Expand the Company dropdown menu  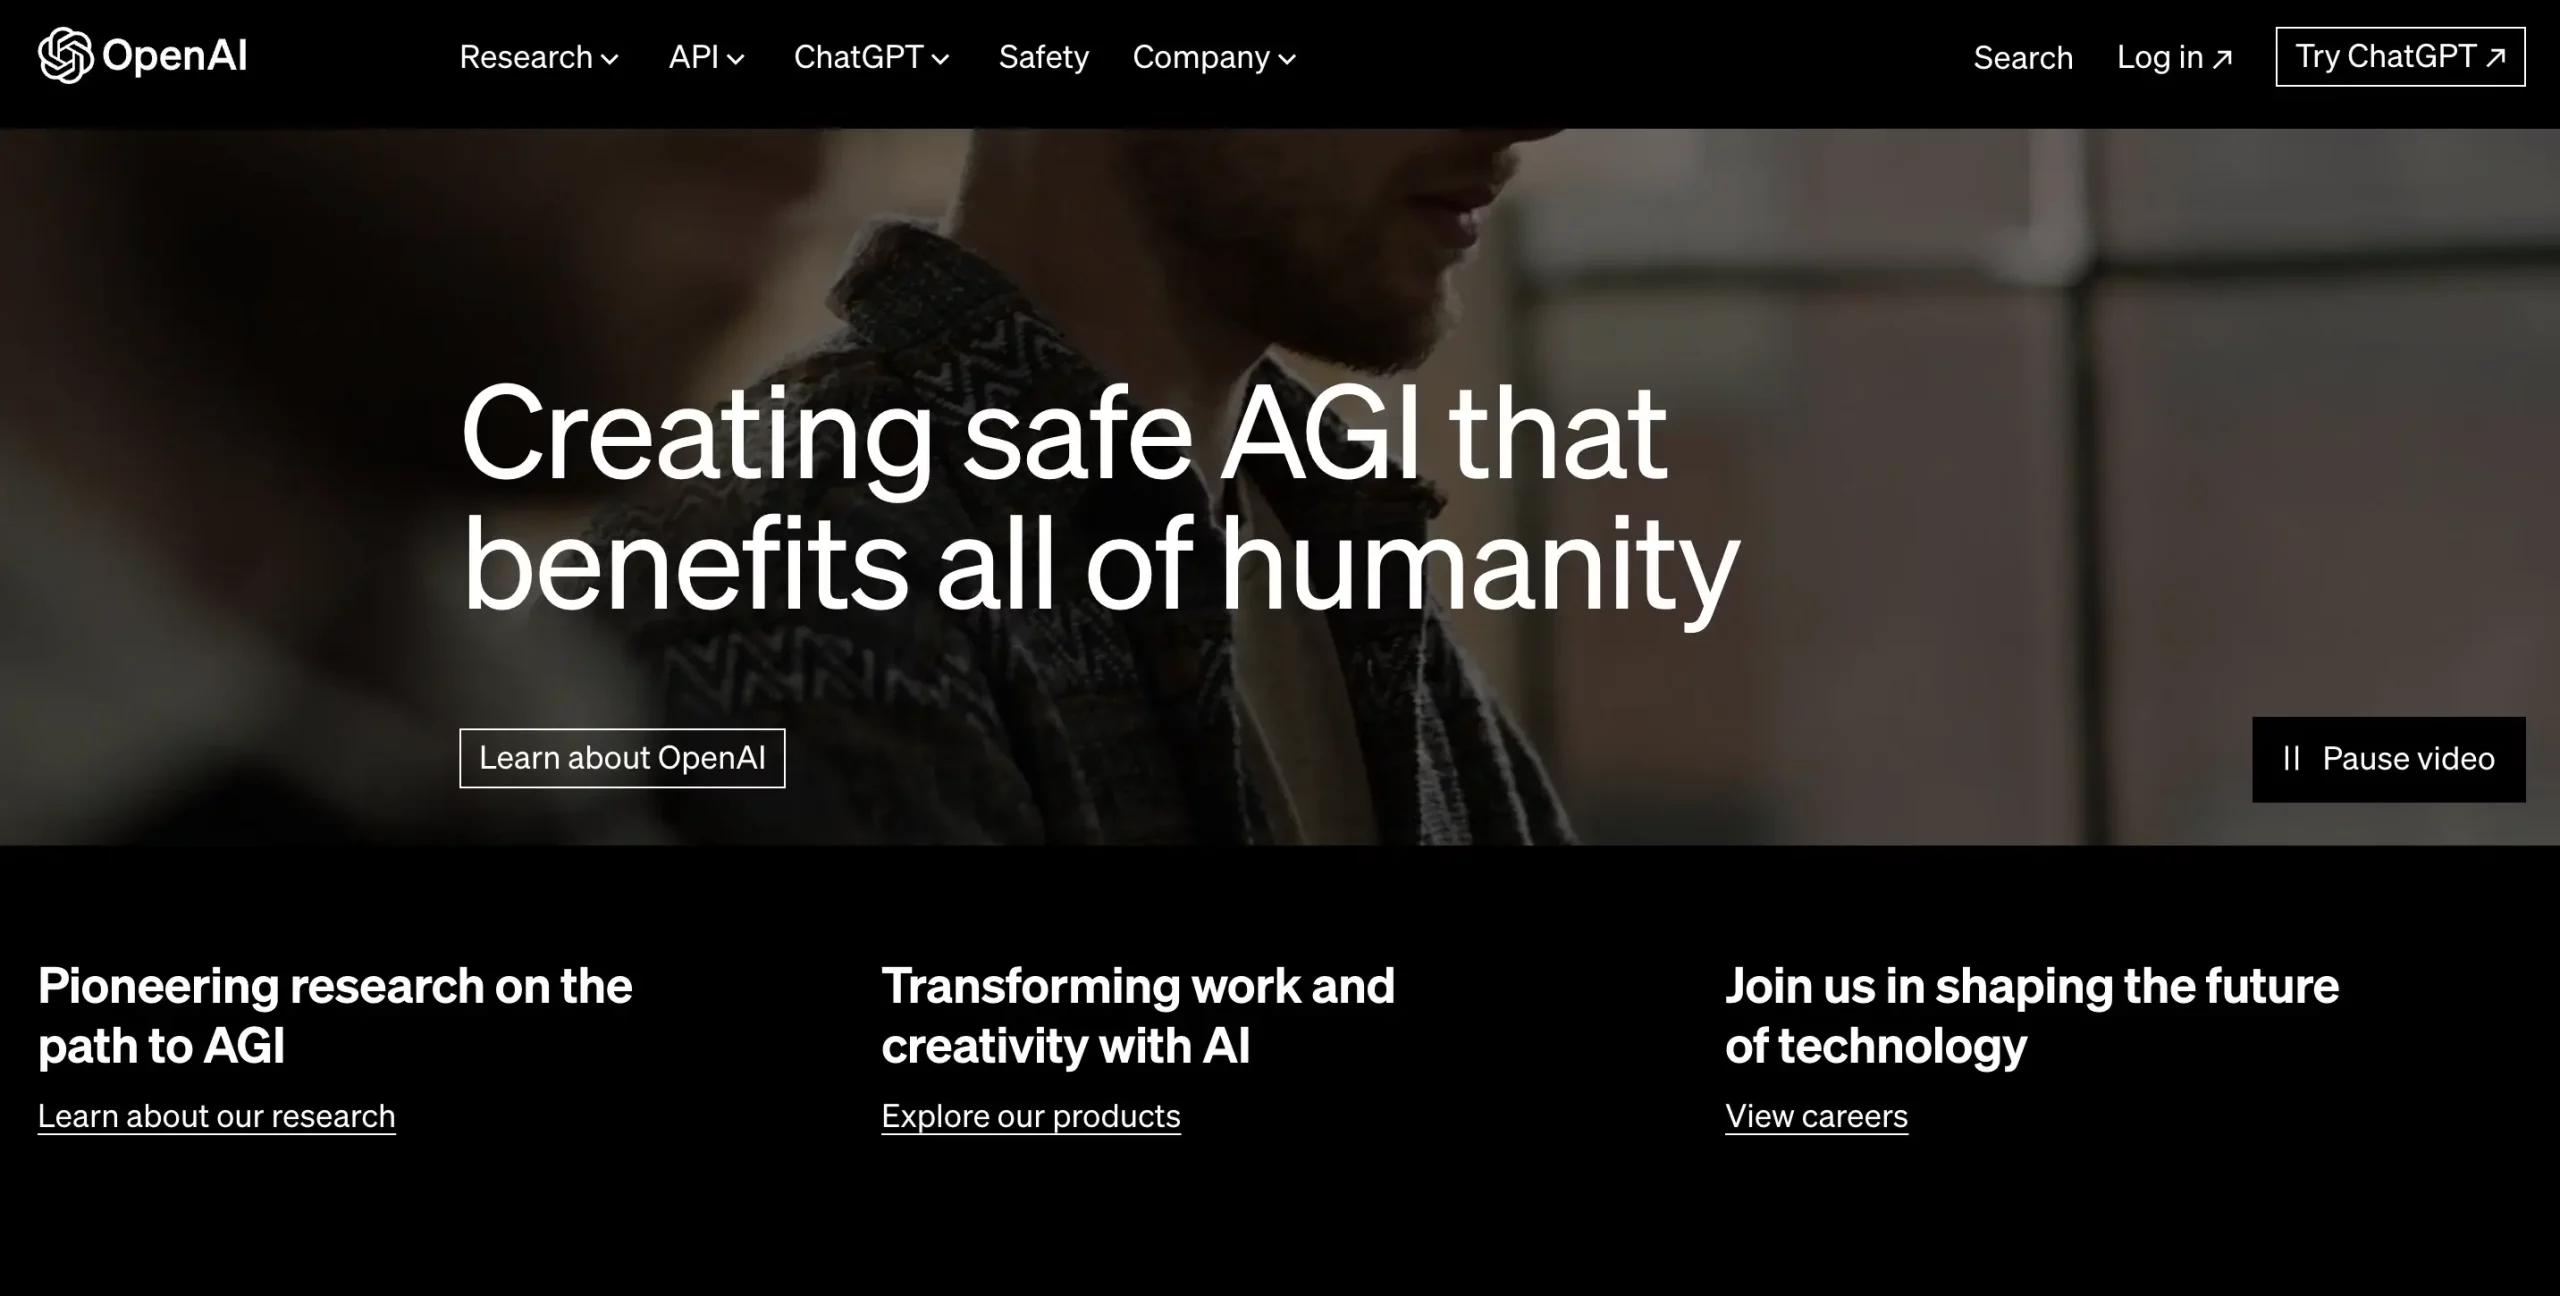pyautogui.click(x=1215, y=56)
